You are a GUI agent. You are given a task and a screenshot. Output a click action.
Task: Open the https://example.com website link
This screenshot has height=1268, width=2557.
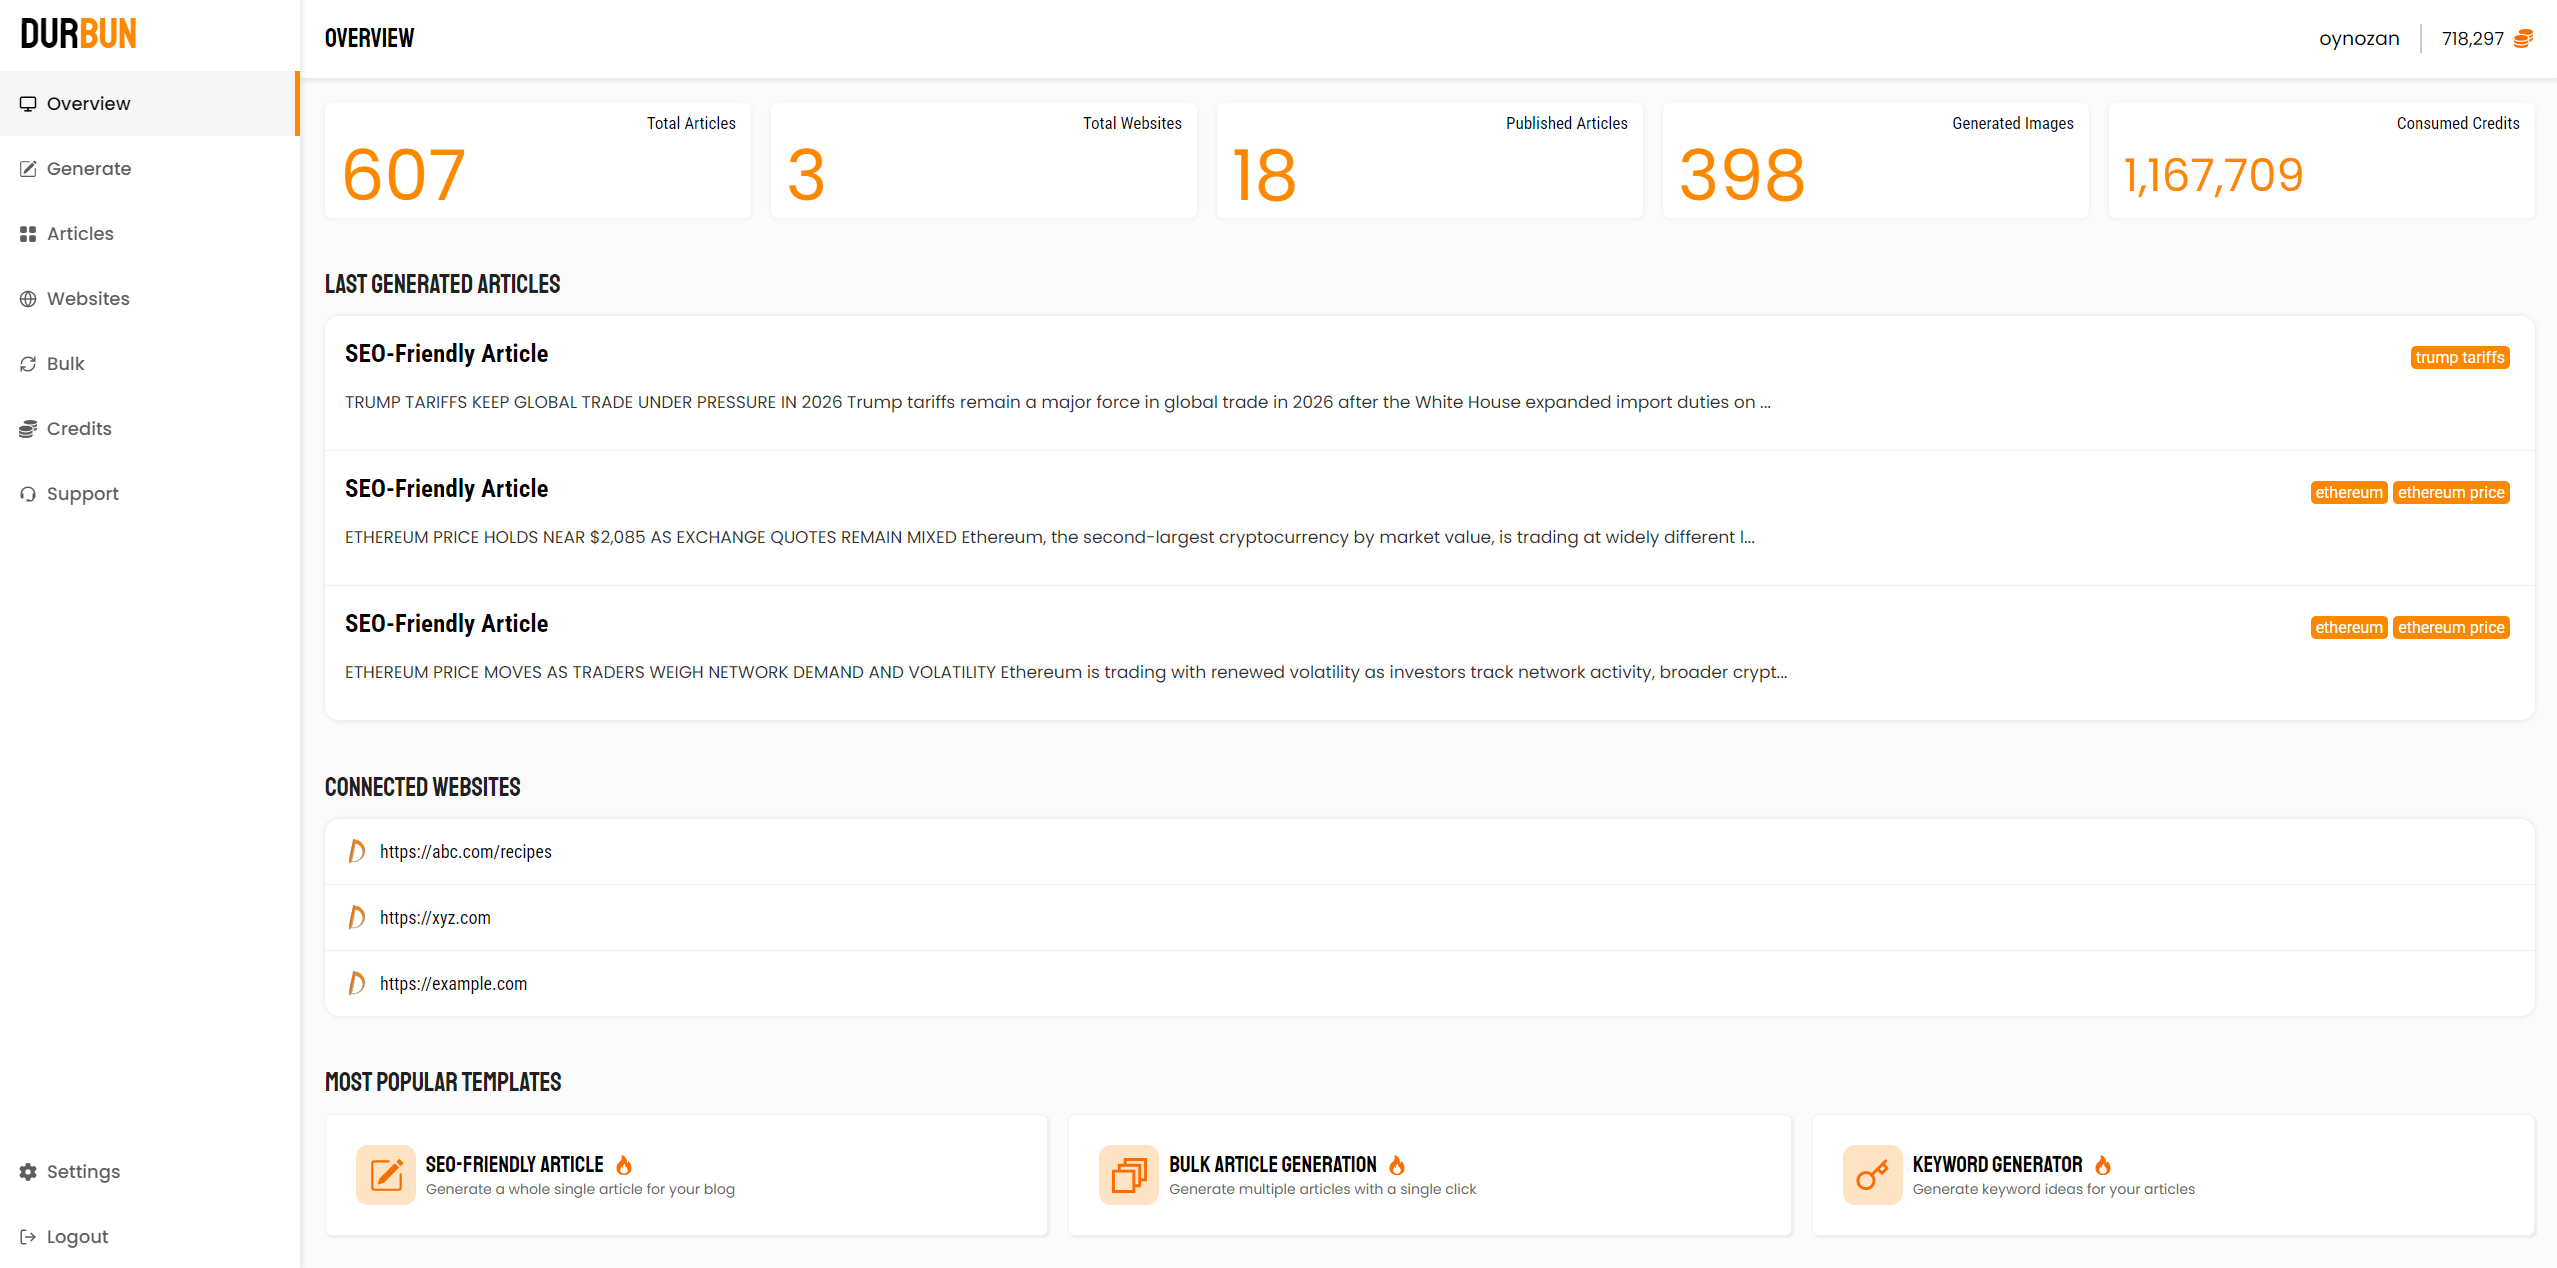pyautogui.click(x=453, y=984)
